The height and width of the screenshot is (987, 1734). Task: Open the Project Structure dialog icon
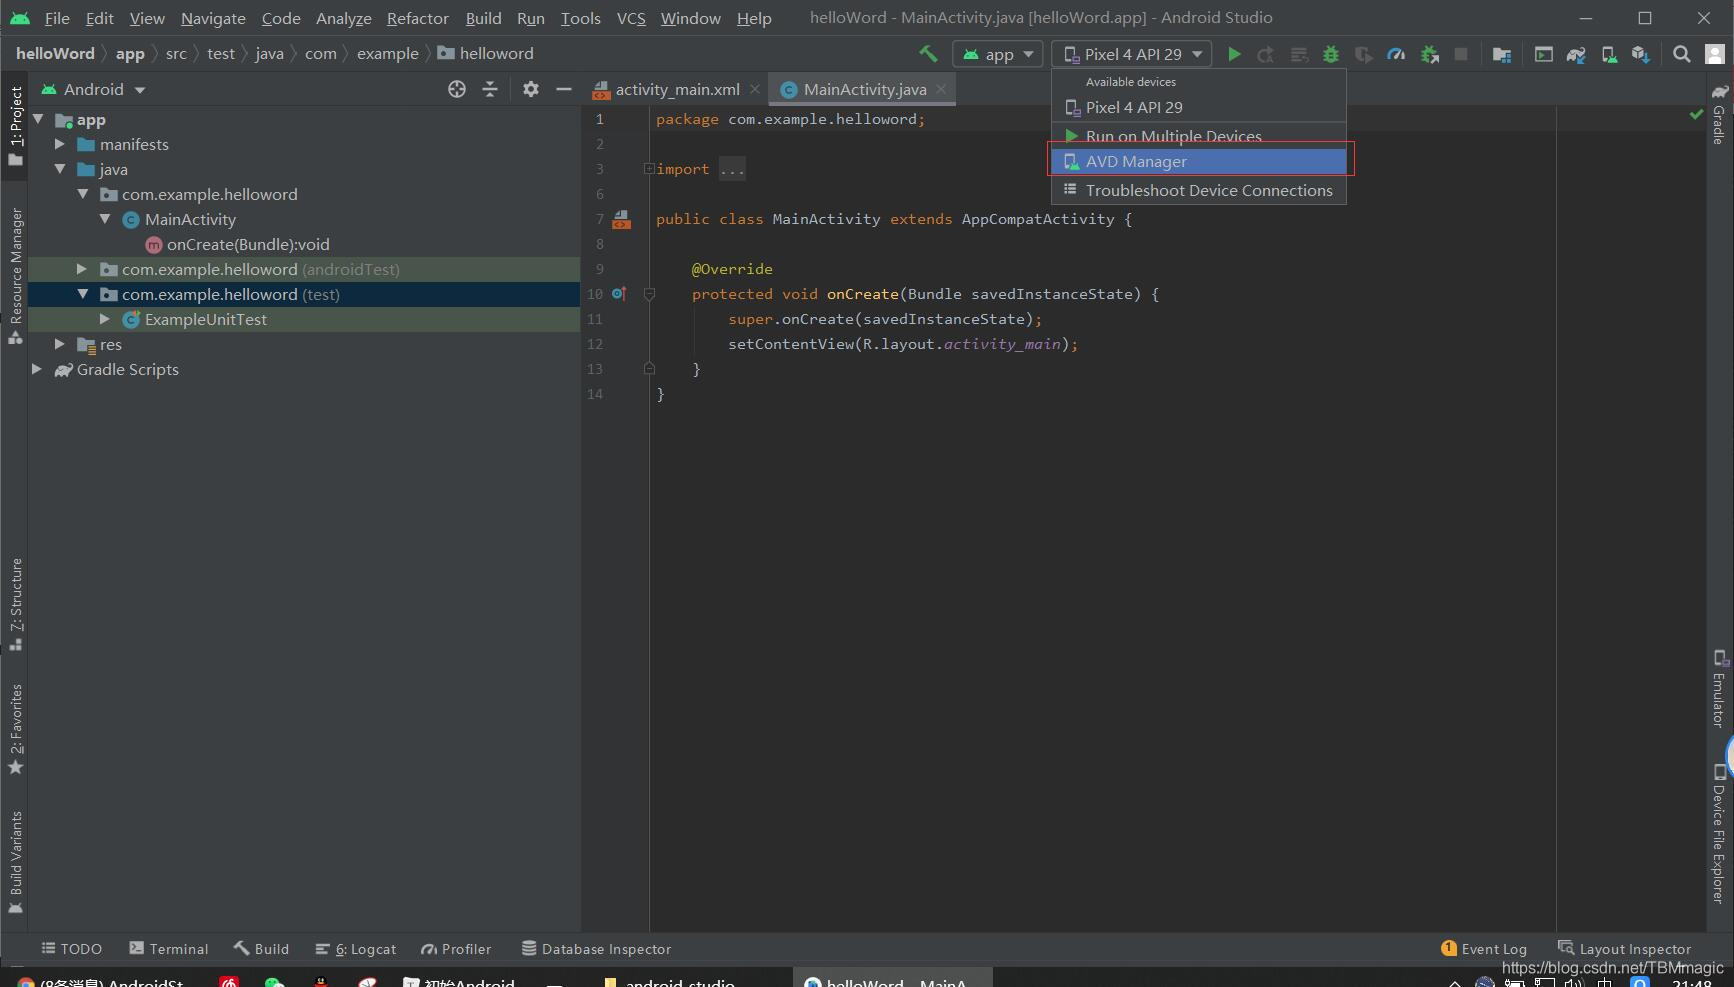(1501, 54)
